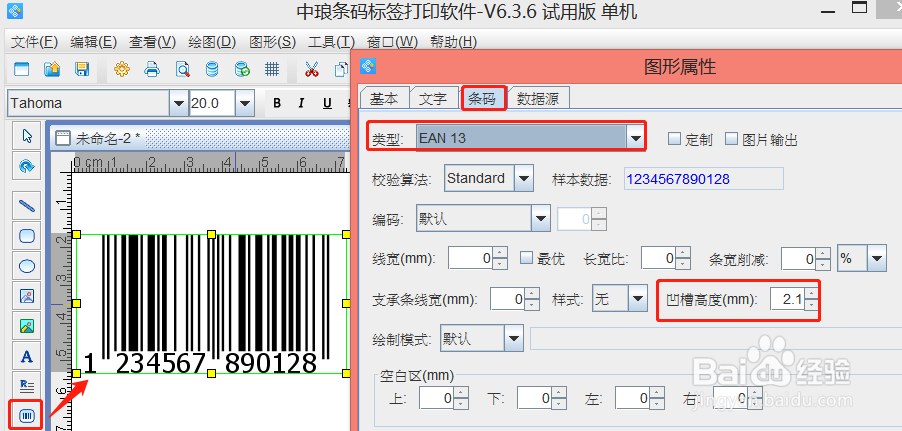The image size is (902, 431).
Task: Click the 凹槽高度(mm) 2.1 stepper arrows
Action: [811, 299]
